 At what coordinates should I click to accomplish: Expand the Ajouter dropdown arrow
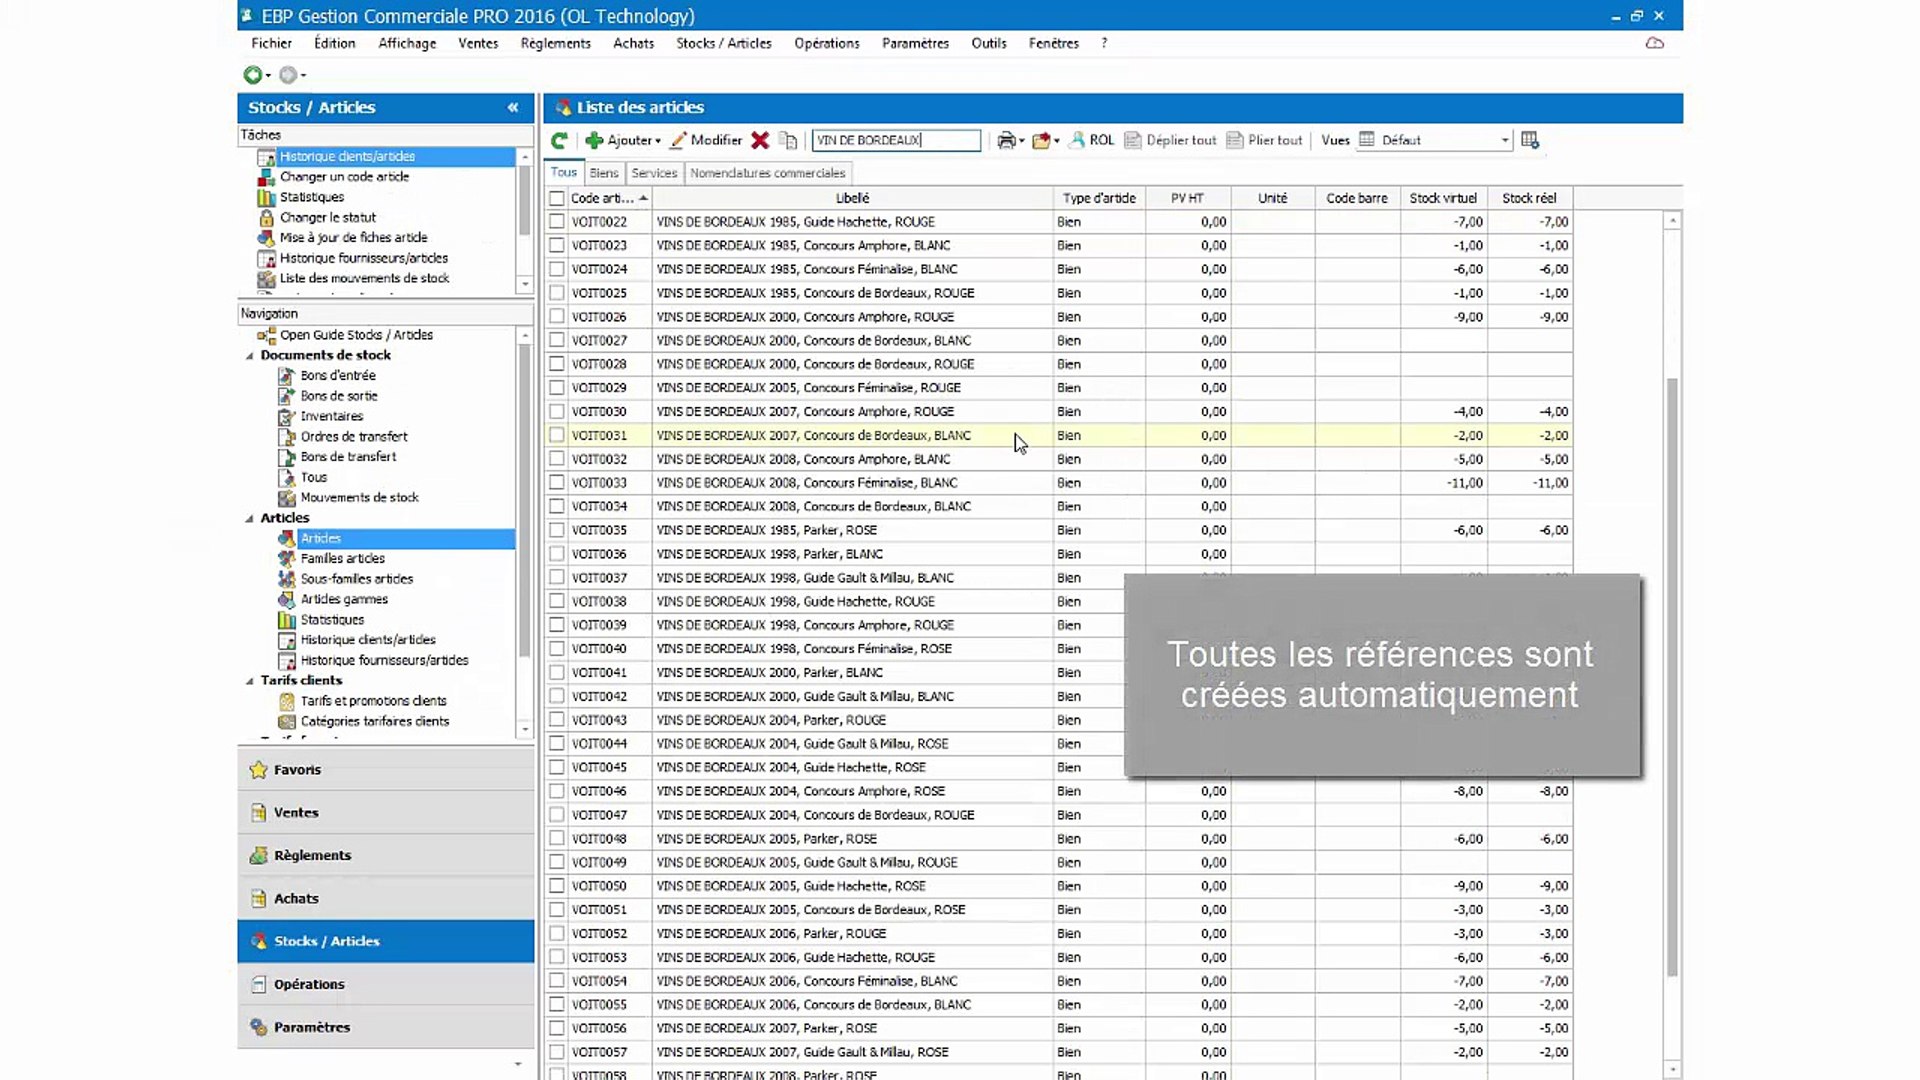pyautogui.click(x=658, y=142)
